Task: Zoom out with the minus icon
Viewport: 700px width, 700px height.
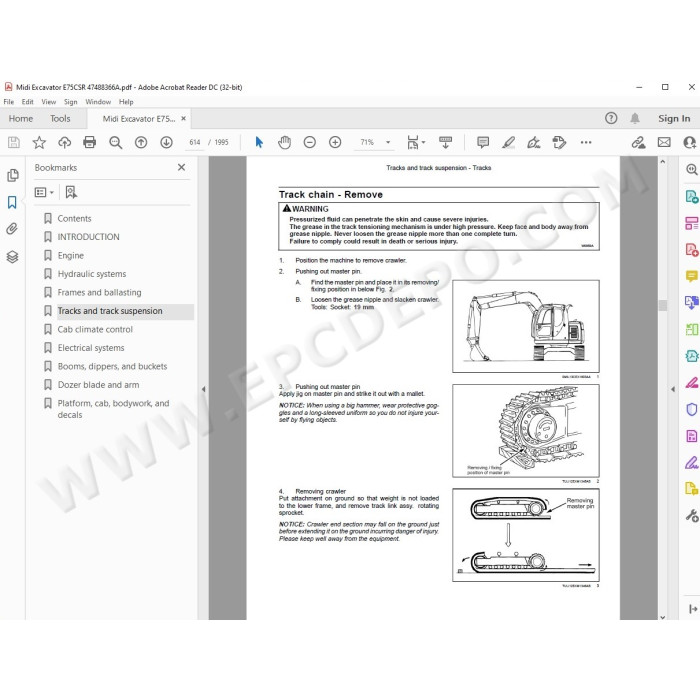Action: click(x=309, y=142)
